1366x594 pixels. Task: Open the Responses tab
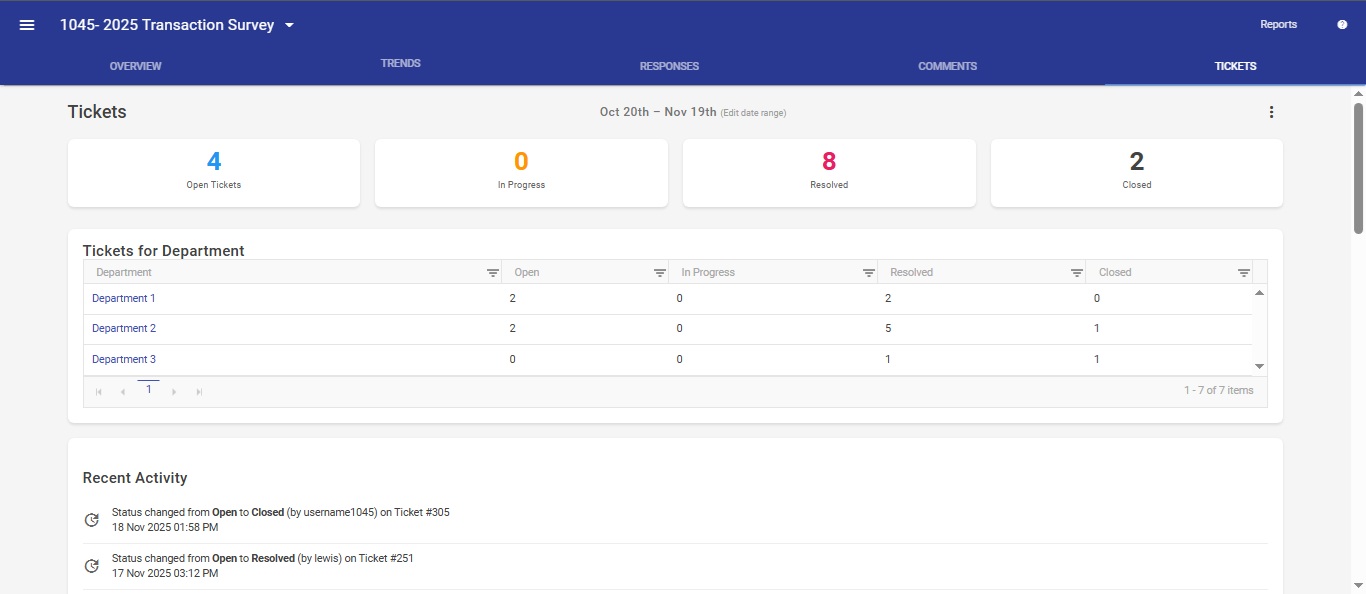(669, 66)
